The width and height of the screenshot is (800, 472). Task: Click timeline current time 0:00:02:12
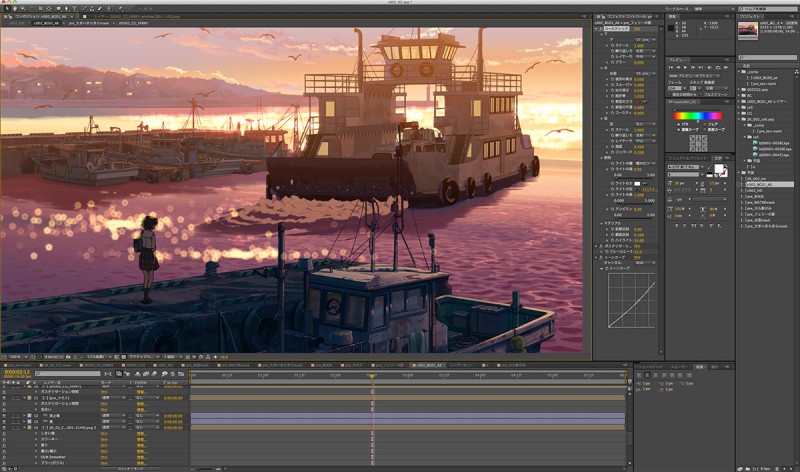pos(17,372)
